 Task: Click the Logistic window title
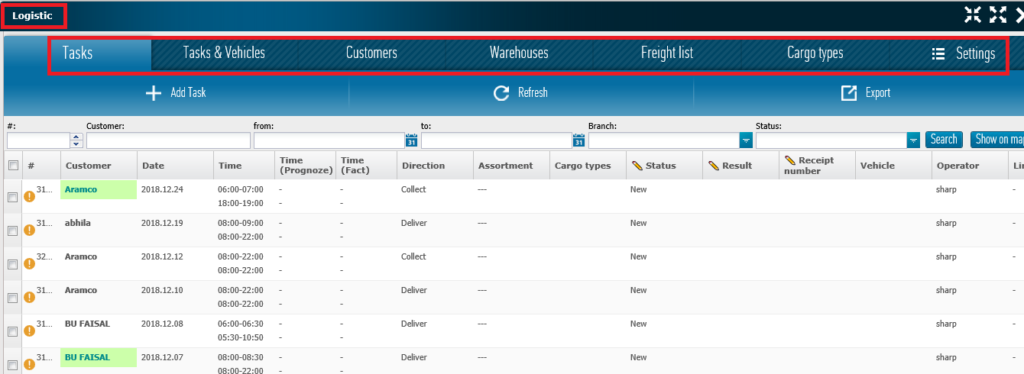33,16
